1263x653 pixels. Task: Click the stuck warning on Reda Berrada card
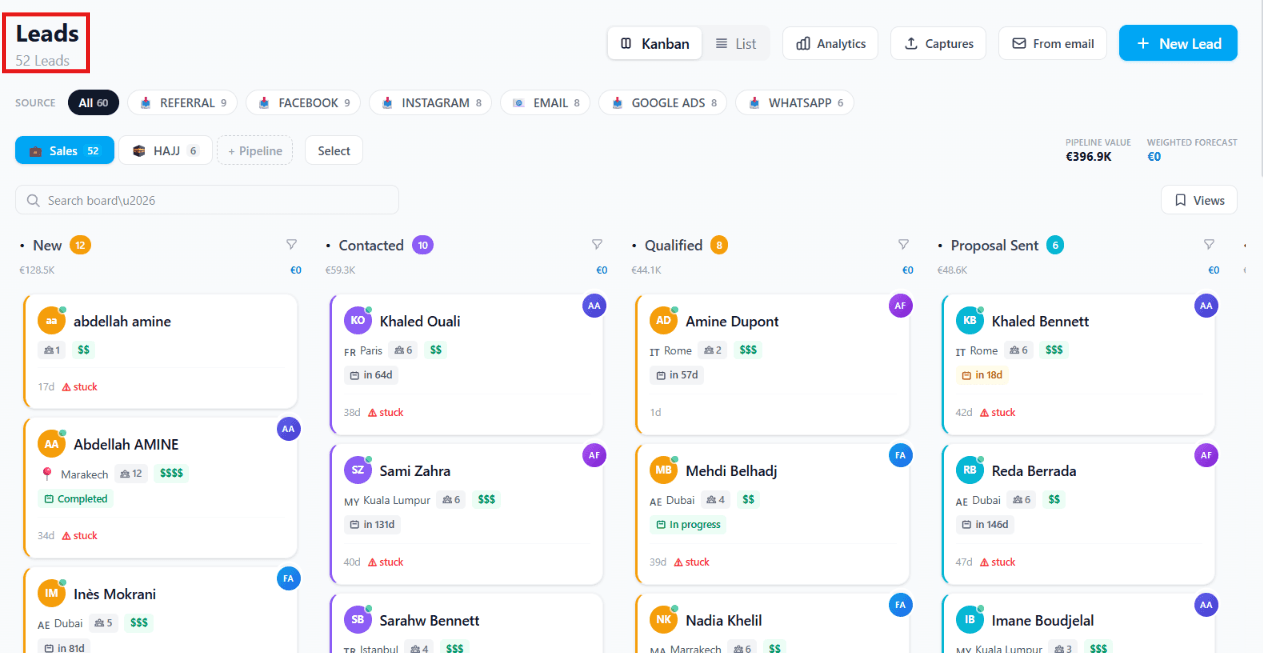coord(998,562)
